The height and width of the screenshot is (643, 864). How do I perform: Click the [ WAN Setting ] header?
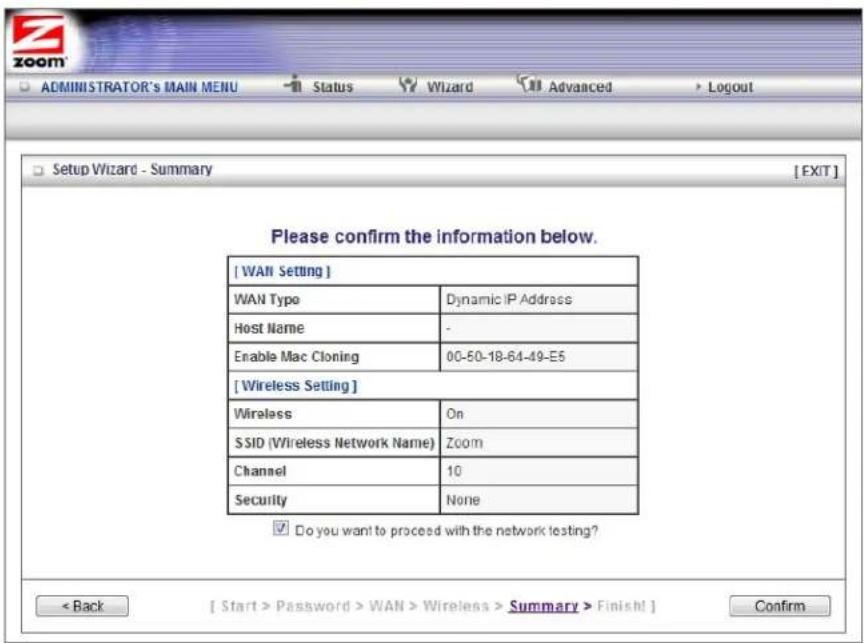[x=282, y=271]
